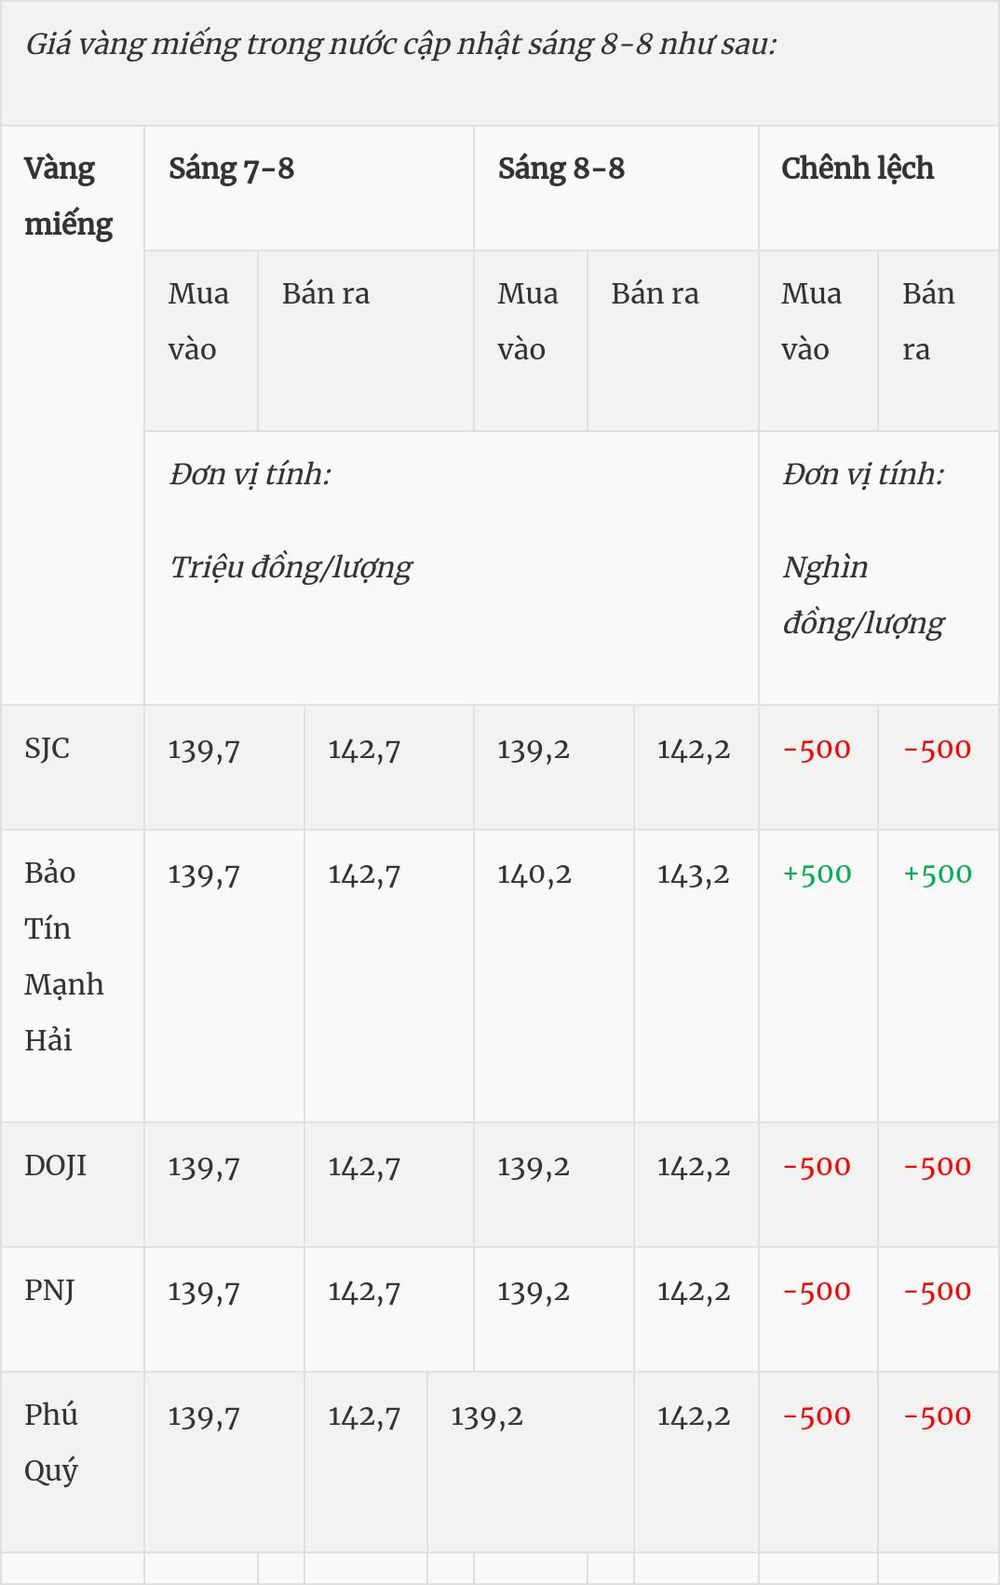This screenshot has width=1000, height=1585.
Task: Click the 'Vàng miếng' header cell
Action: pos(72,414)
